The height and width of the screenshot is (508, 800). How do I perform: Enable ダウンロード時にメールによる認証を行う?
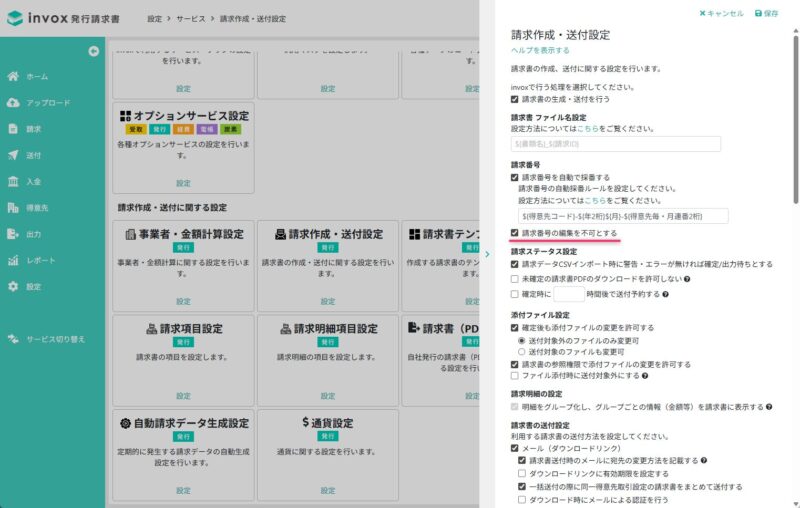pyautogui.click(x=521, y=500)
